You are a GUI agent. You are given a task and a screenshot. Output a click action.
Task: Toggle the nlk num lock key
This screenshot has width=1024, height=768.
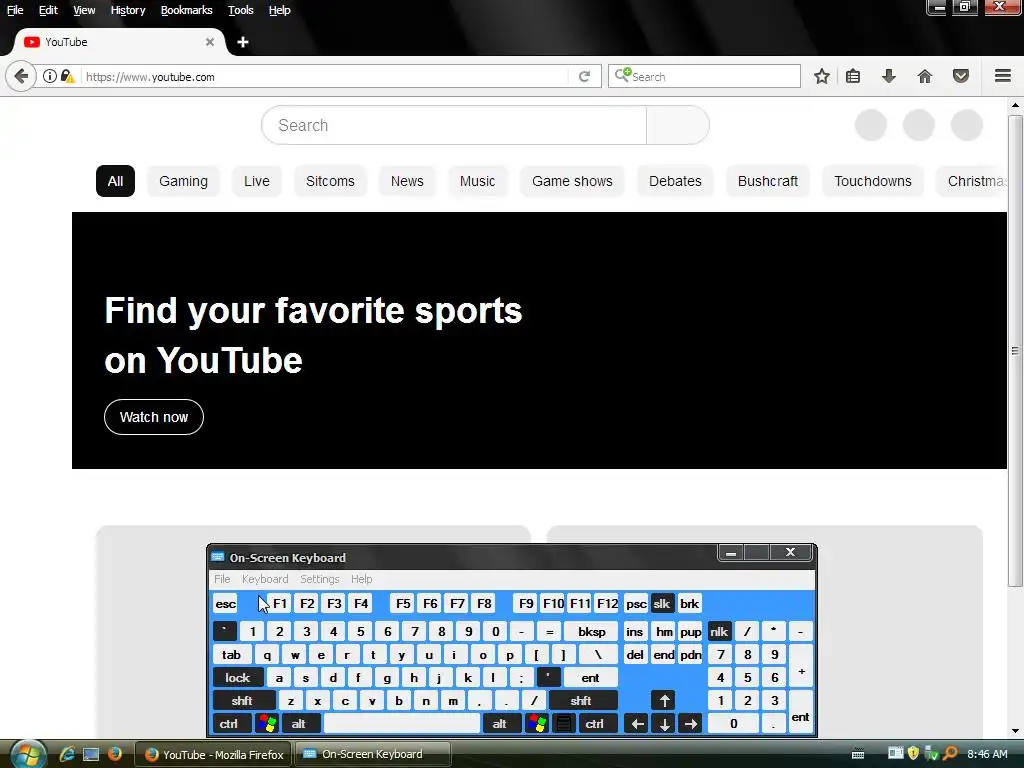719,632
